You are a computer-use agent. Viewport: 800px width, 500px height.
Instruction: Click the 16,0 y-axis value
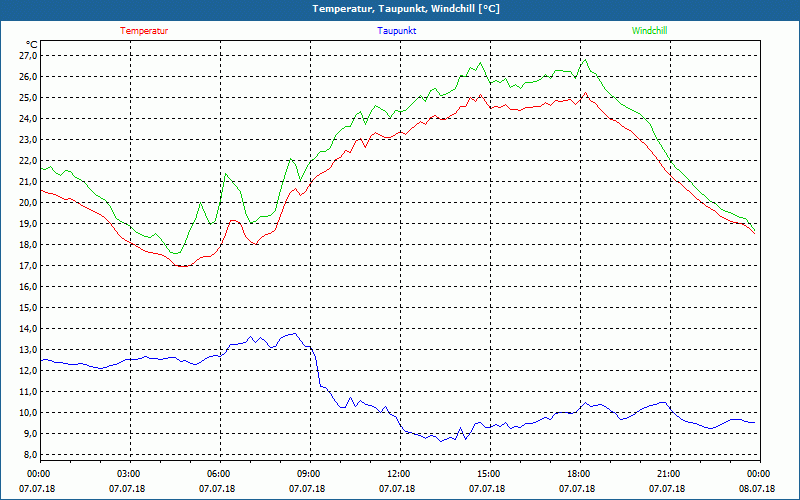pyautogui.click(x=29, y=286)
